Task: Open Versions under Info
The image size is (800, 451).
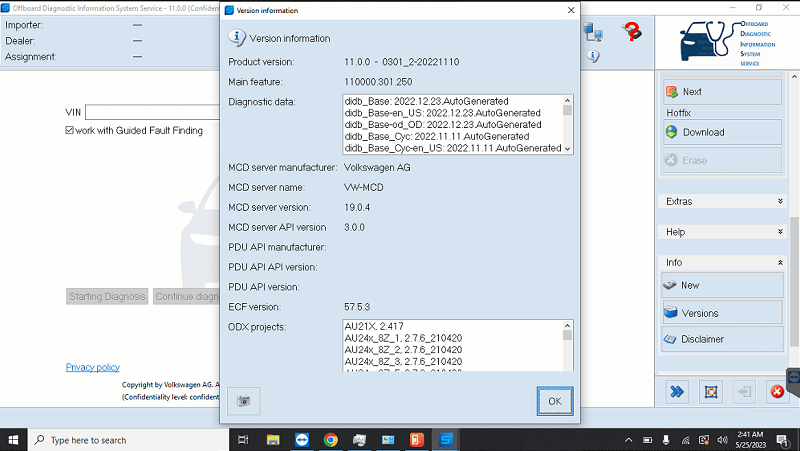Action: (722, 313)
